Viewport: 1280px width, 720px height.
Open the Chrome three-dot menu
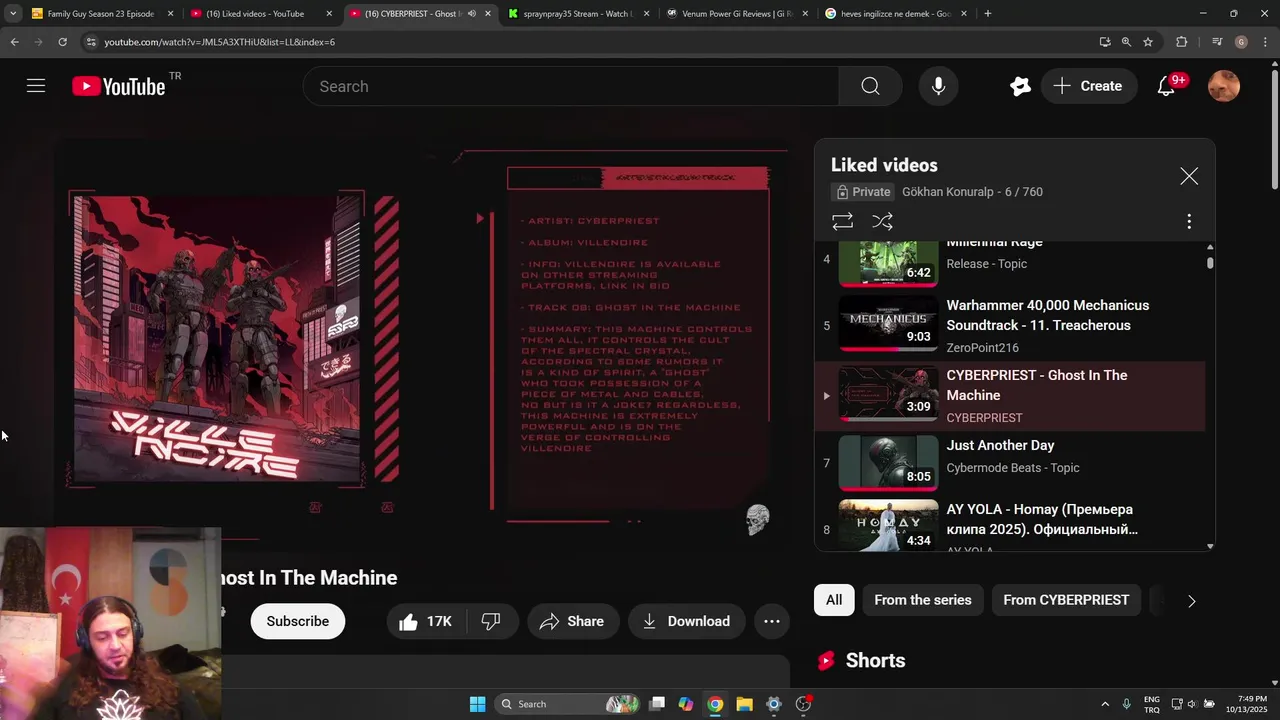[1265, 42]
